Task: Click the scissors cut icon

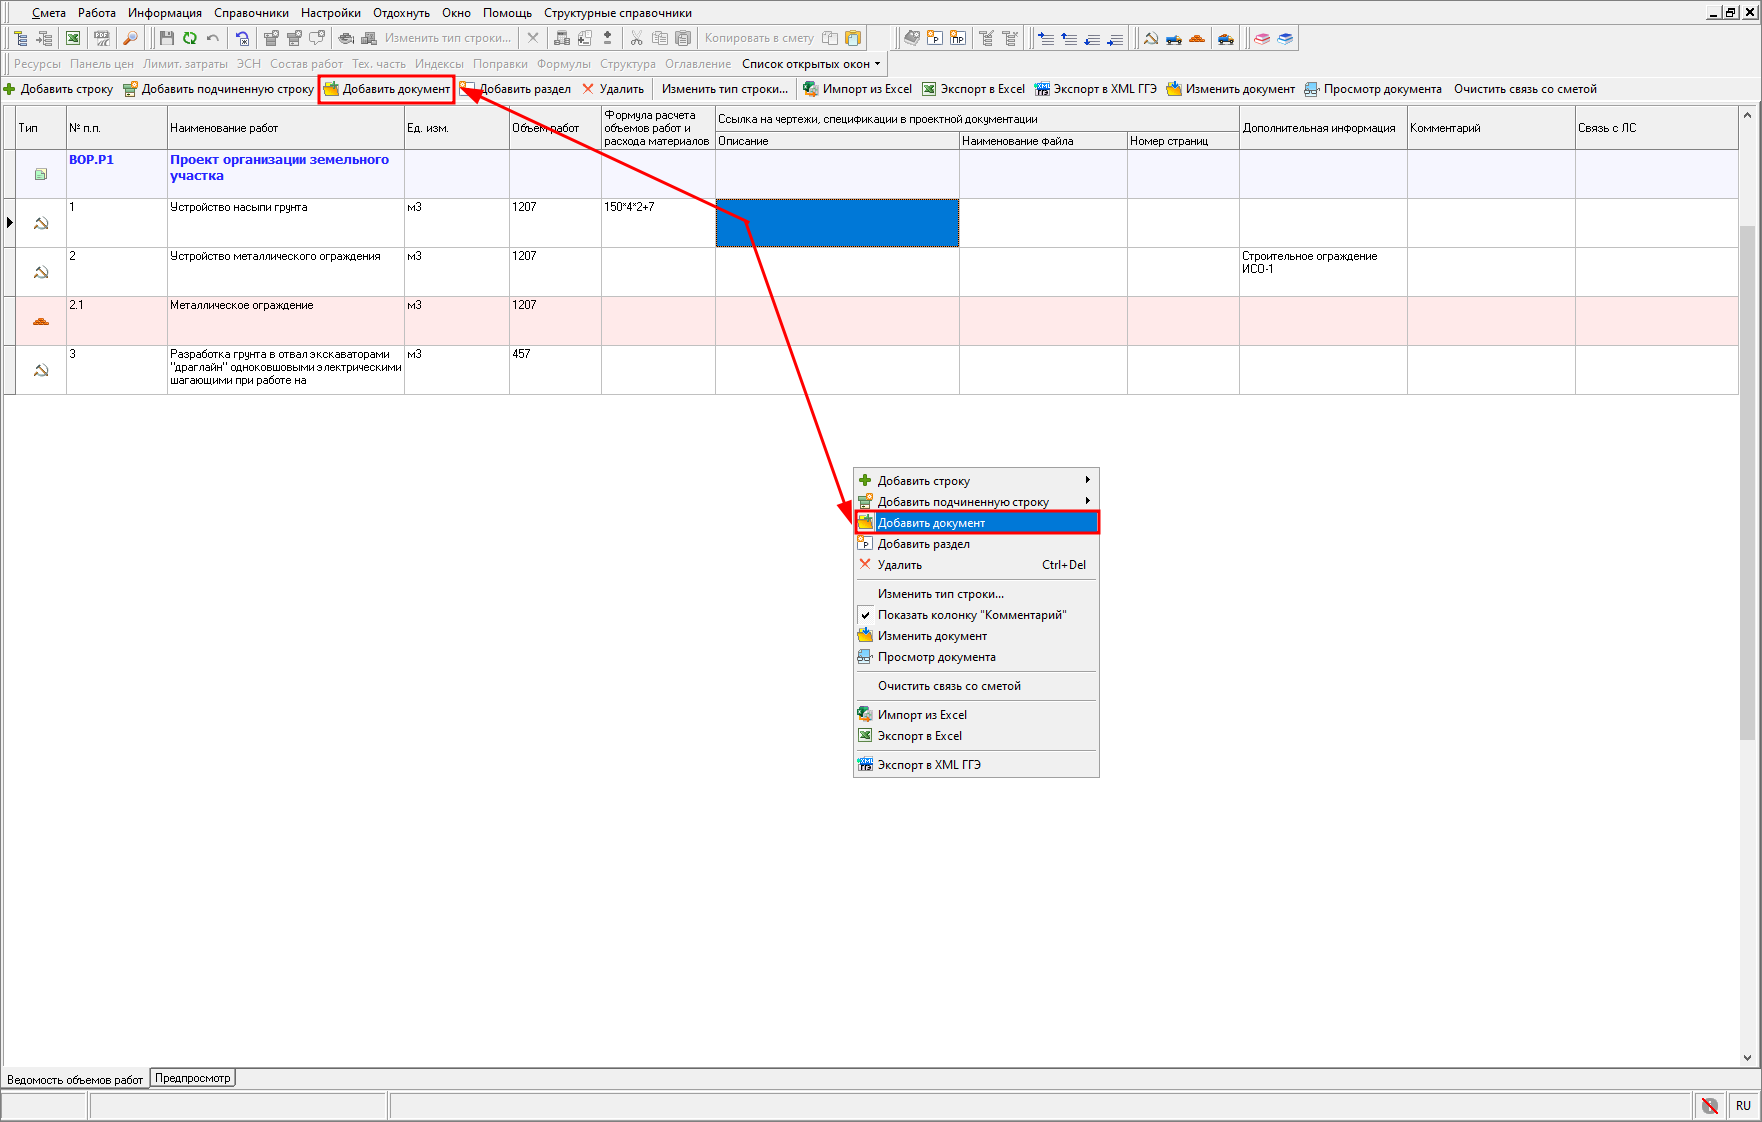Action: [x=636, y=38]
